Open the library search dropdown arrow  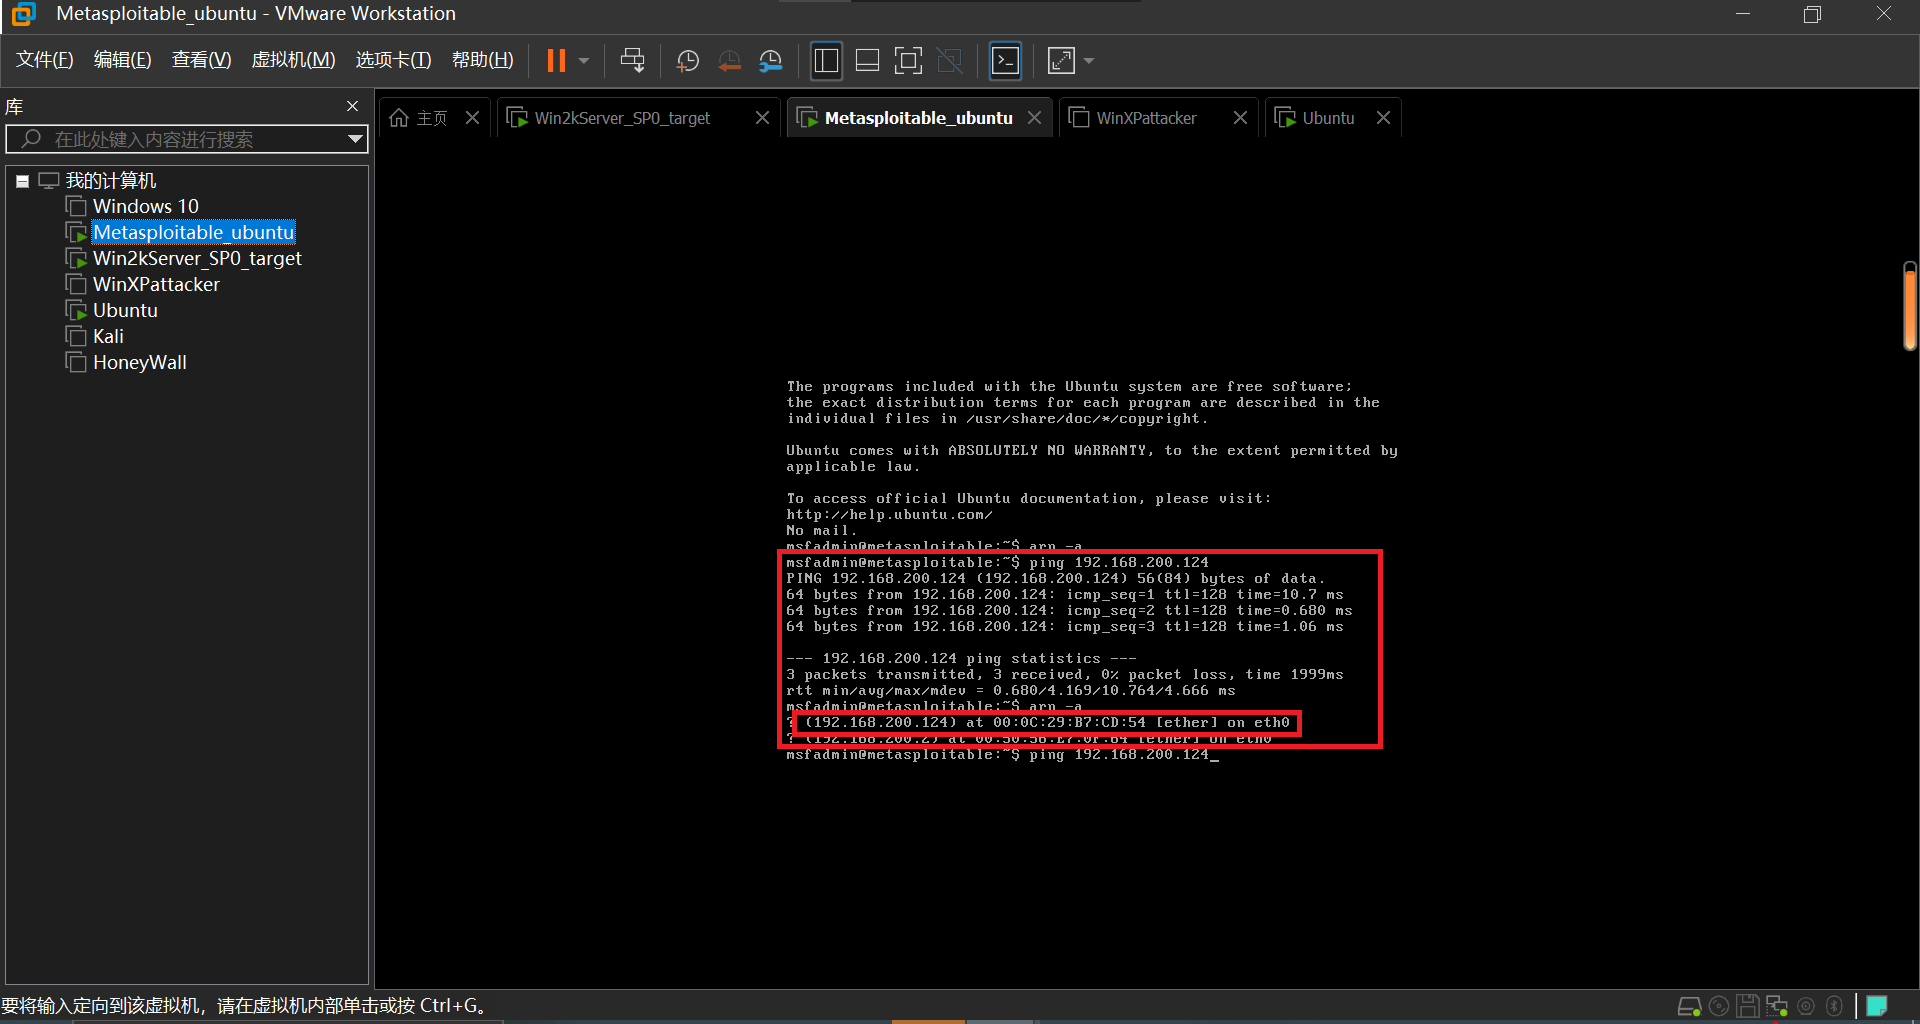[x=355, y=139]
